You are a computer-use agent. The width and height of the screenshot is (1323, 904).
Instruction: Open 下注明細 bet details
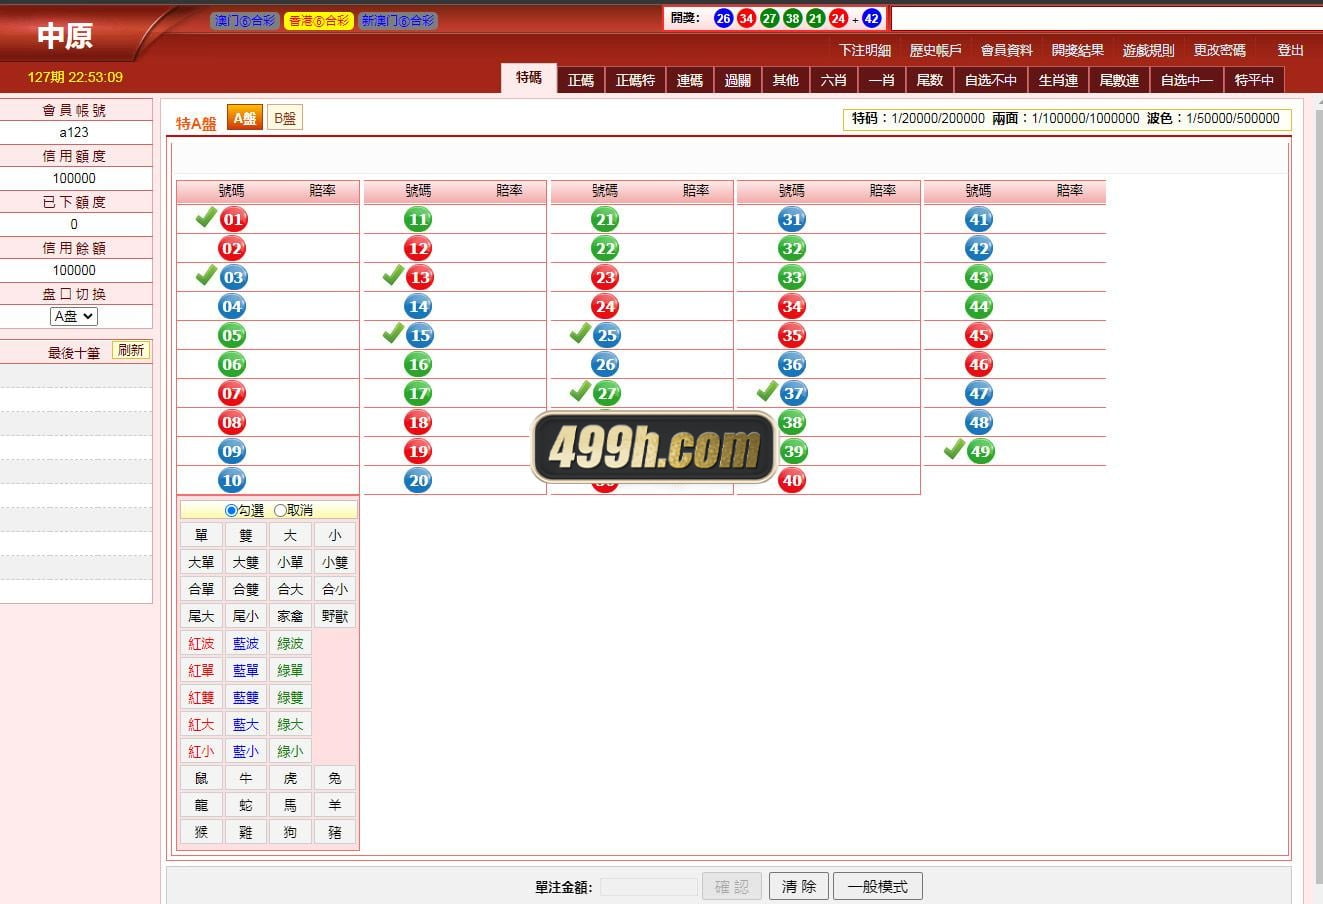(x=865, y=50)
